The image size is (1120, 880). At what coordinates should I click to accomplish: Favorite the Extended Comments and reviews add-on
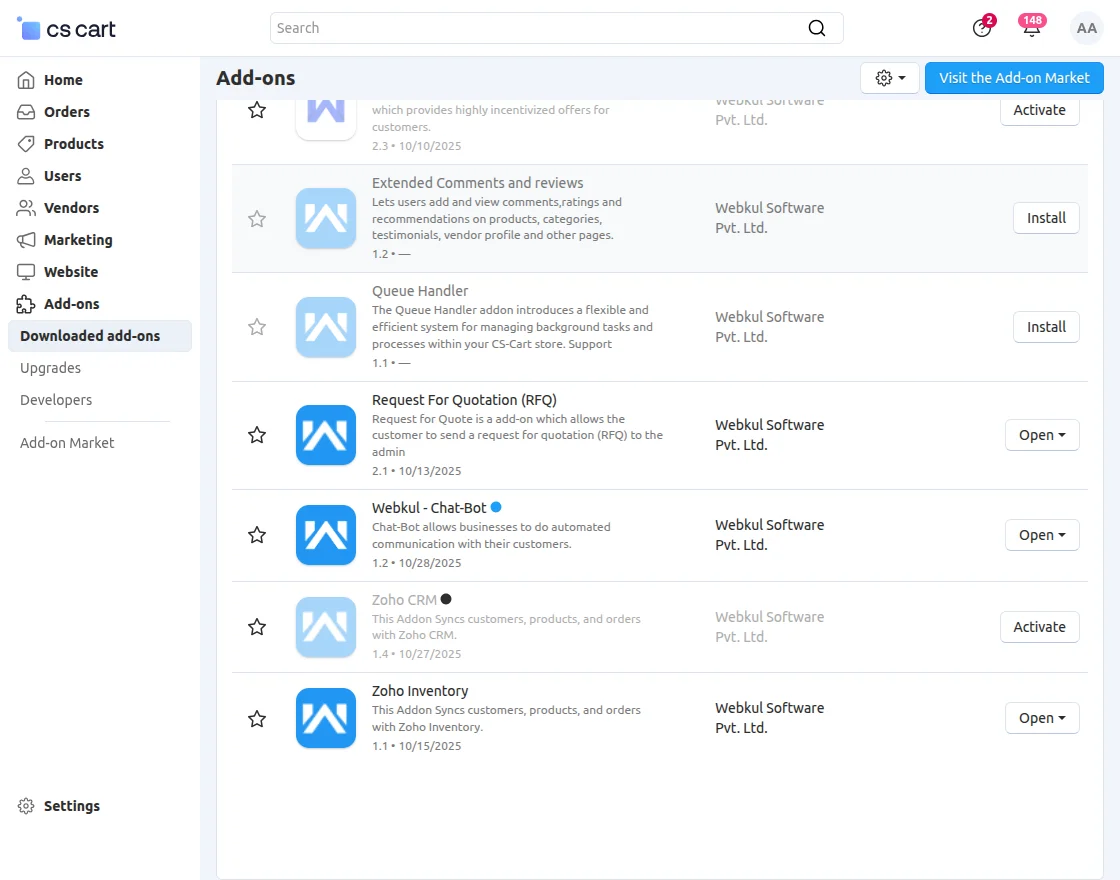[x=257, y=219]
